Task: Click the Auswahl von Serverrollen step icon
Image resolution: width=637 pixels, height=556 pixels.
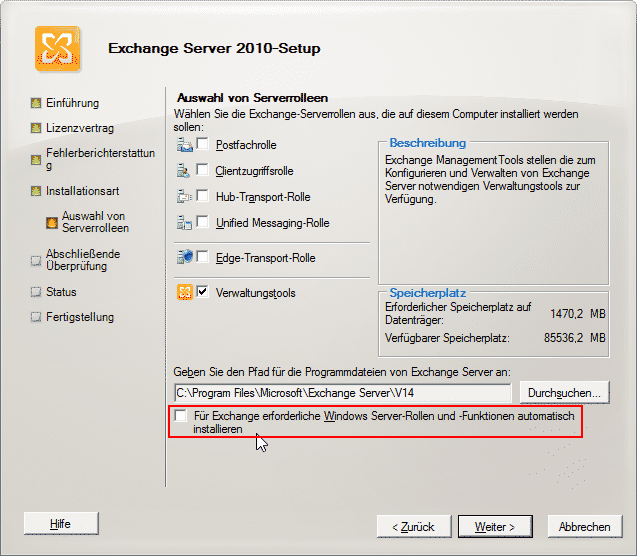Action: [52, 223]
